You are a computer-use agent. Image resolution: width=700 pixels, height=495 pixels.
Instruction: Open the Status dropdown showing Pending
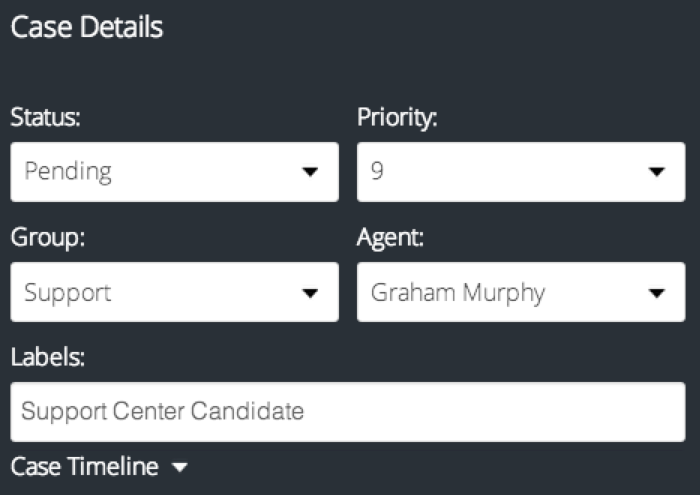point(174,172)
